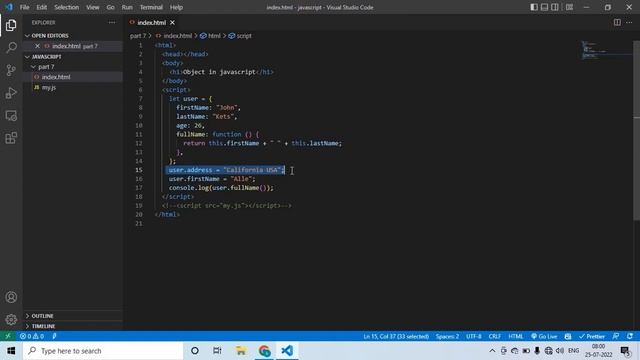Open editor more actions ellipsis
Image resolution: width=640 pixels, height=360 pixels.
[x=629, y=22]
